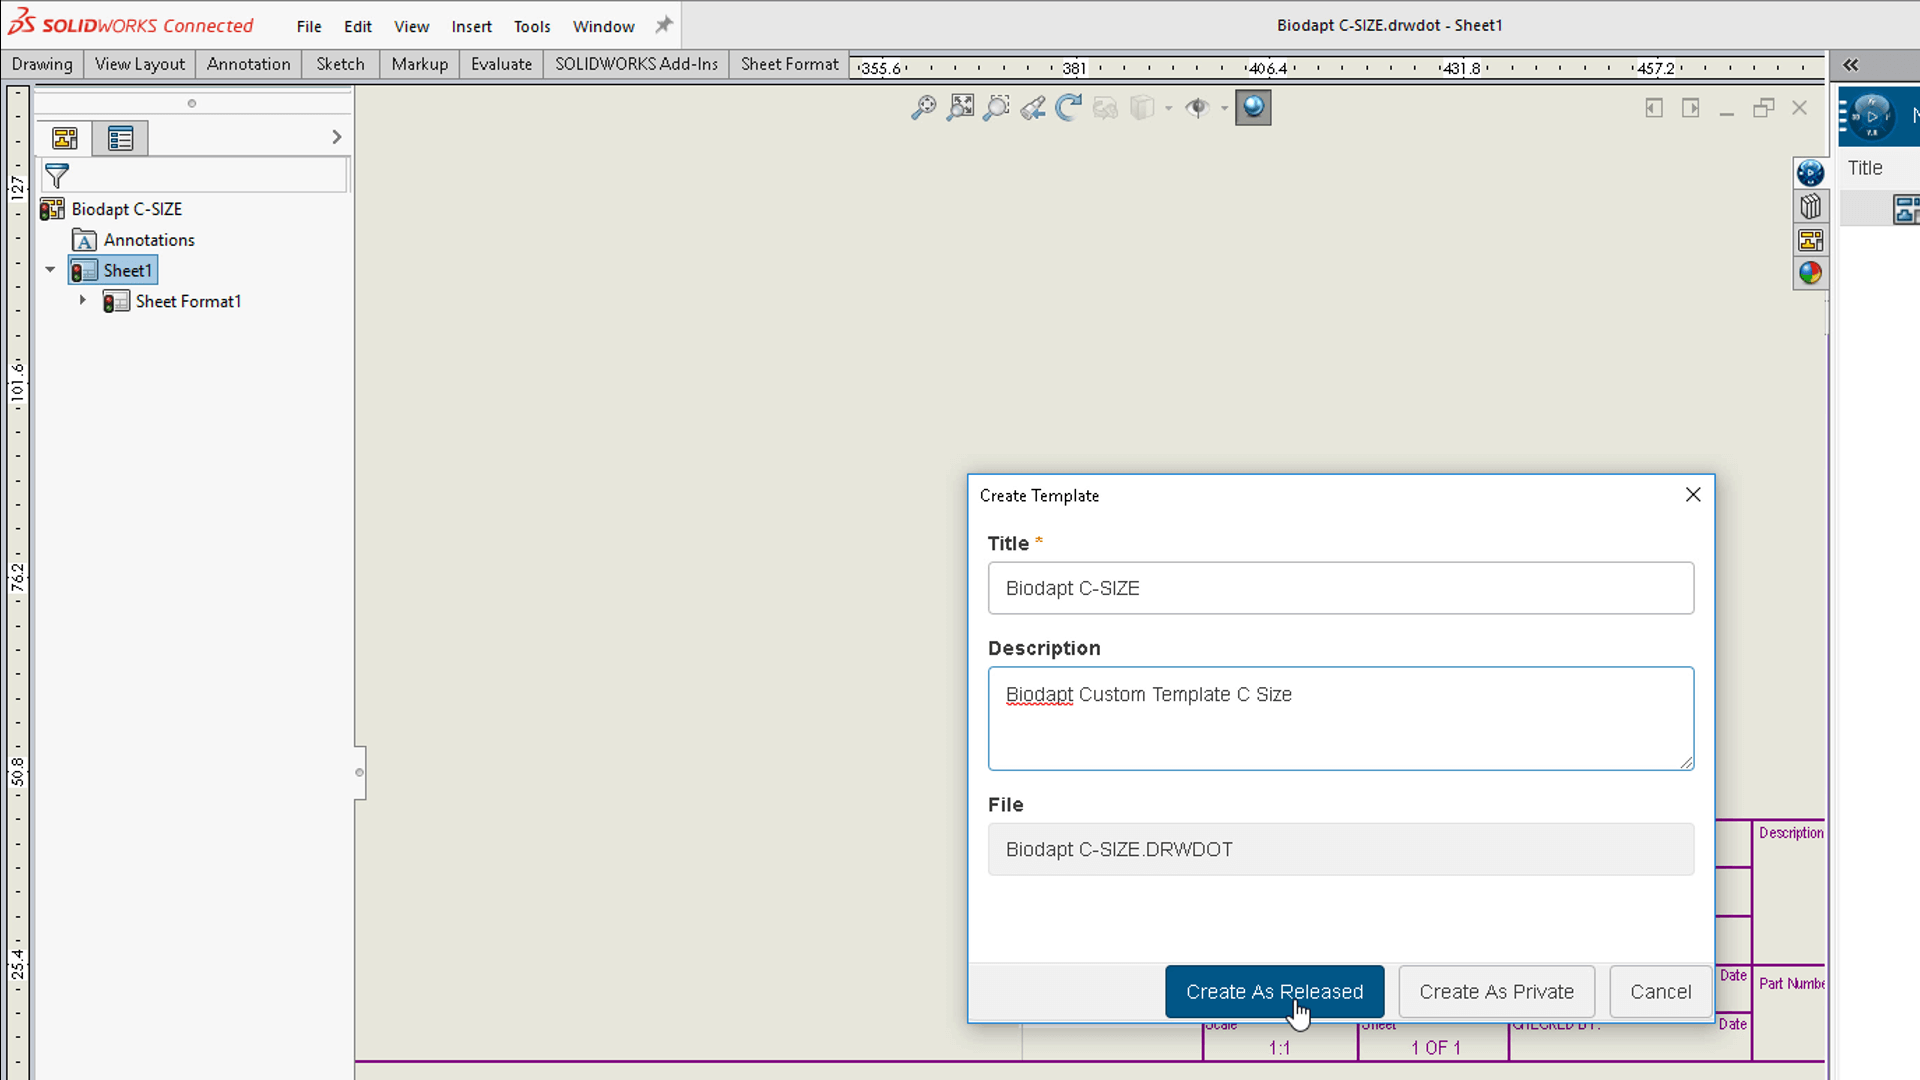1920x1080 pixels.
Task: Open the 3DEXPERIENCE task pane tab
Action: (1810, 173)
